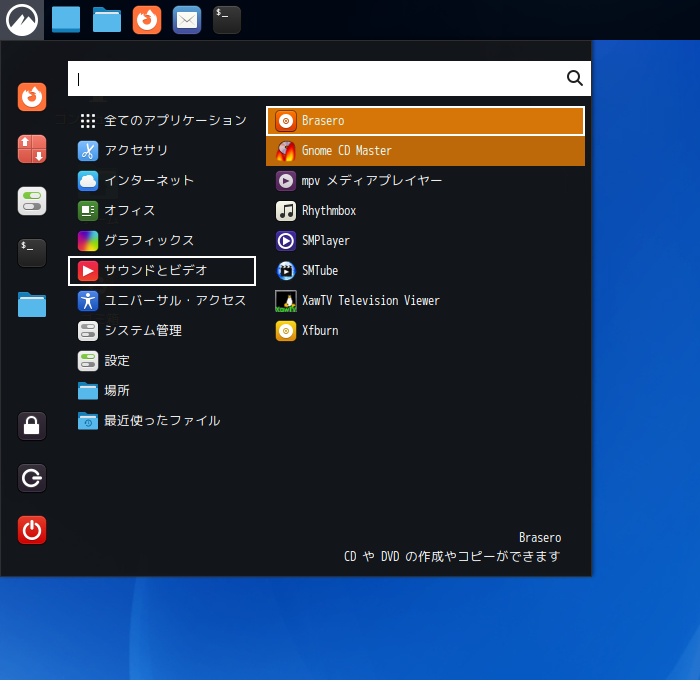Launch Firefox from the top panel

tap(147, 20)
